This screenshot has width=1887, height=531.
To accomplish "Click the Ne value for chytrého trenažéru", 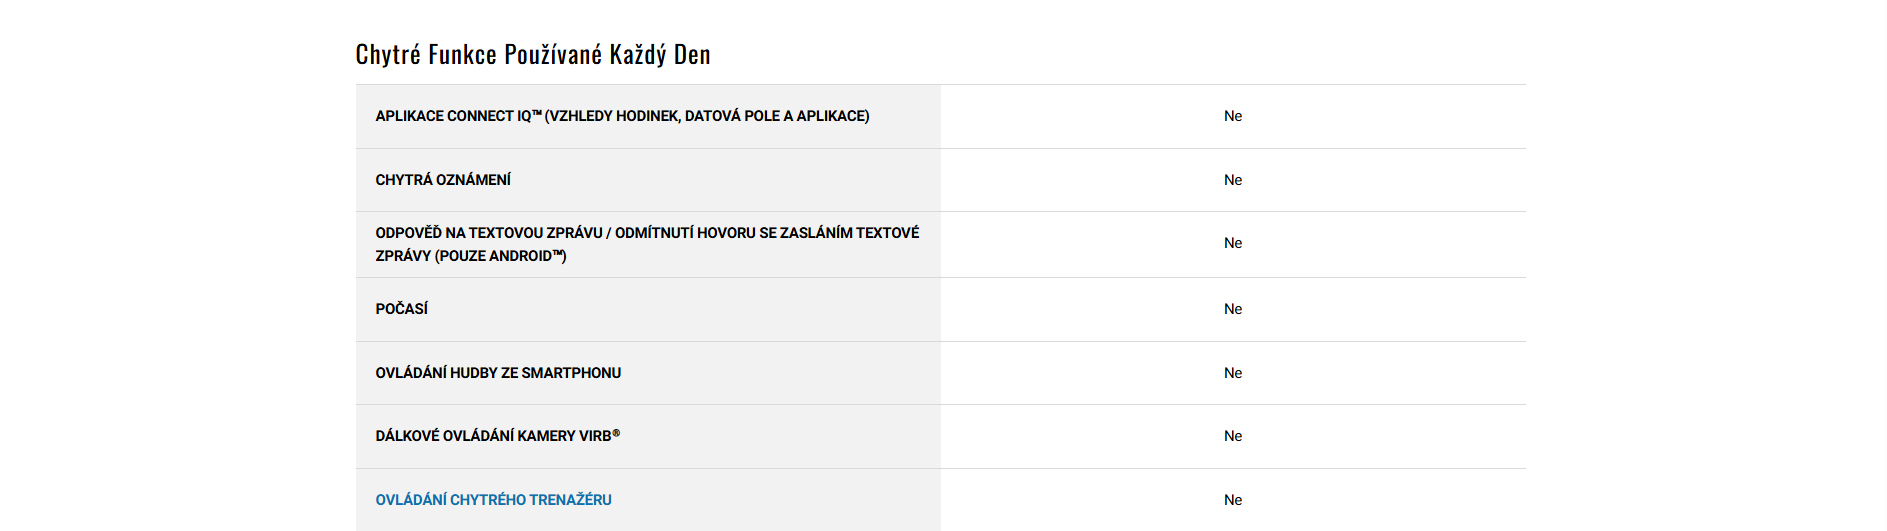I will tap(1233, 500).
